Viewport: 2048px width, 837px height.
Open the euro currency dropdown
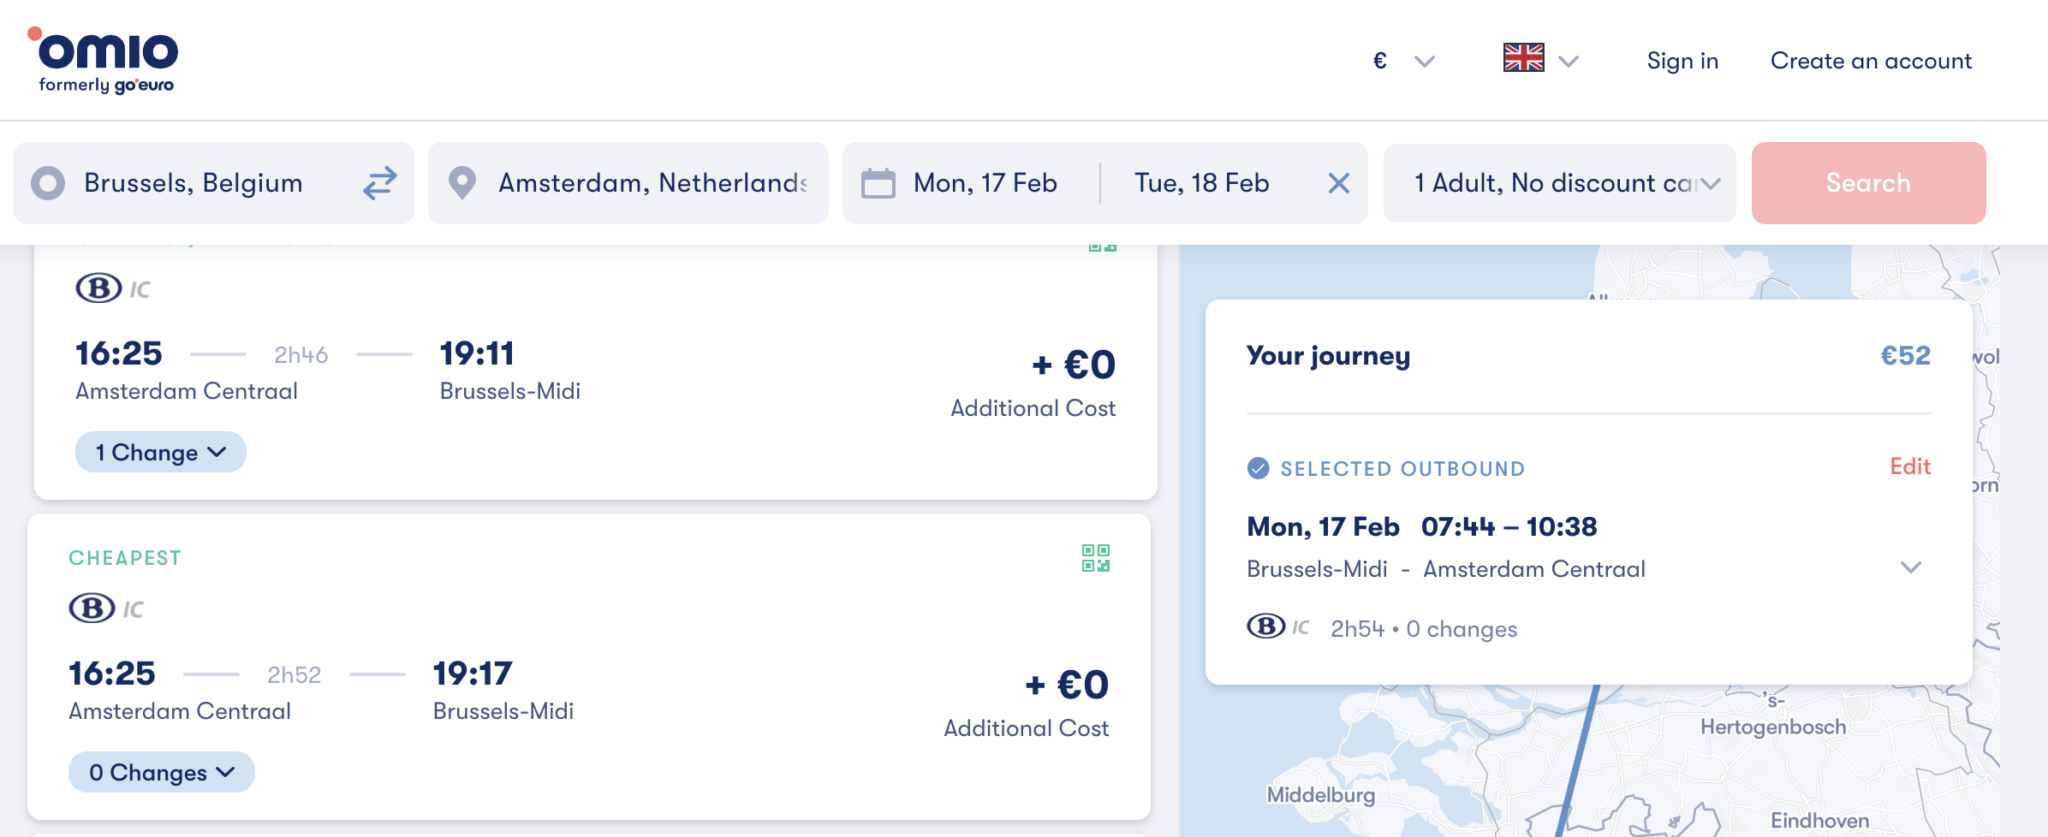click(1402, 61)
